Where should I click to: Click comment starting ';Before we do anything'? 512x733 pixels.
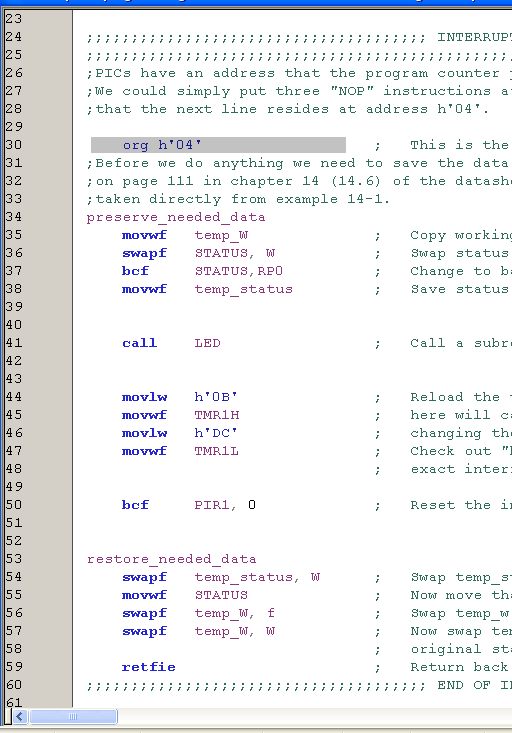[x=298, y=163]
